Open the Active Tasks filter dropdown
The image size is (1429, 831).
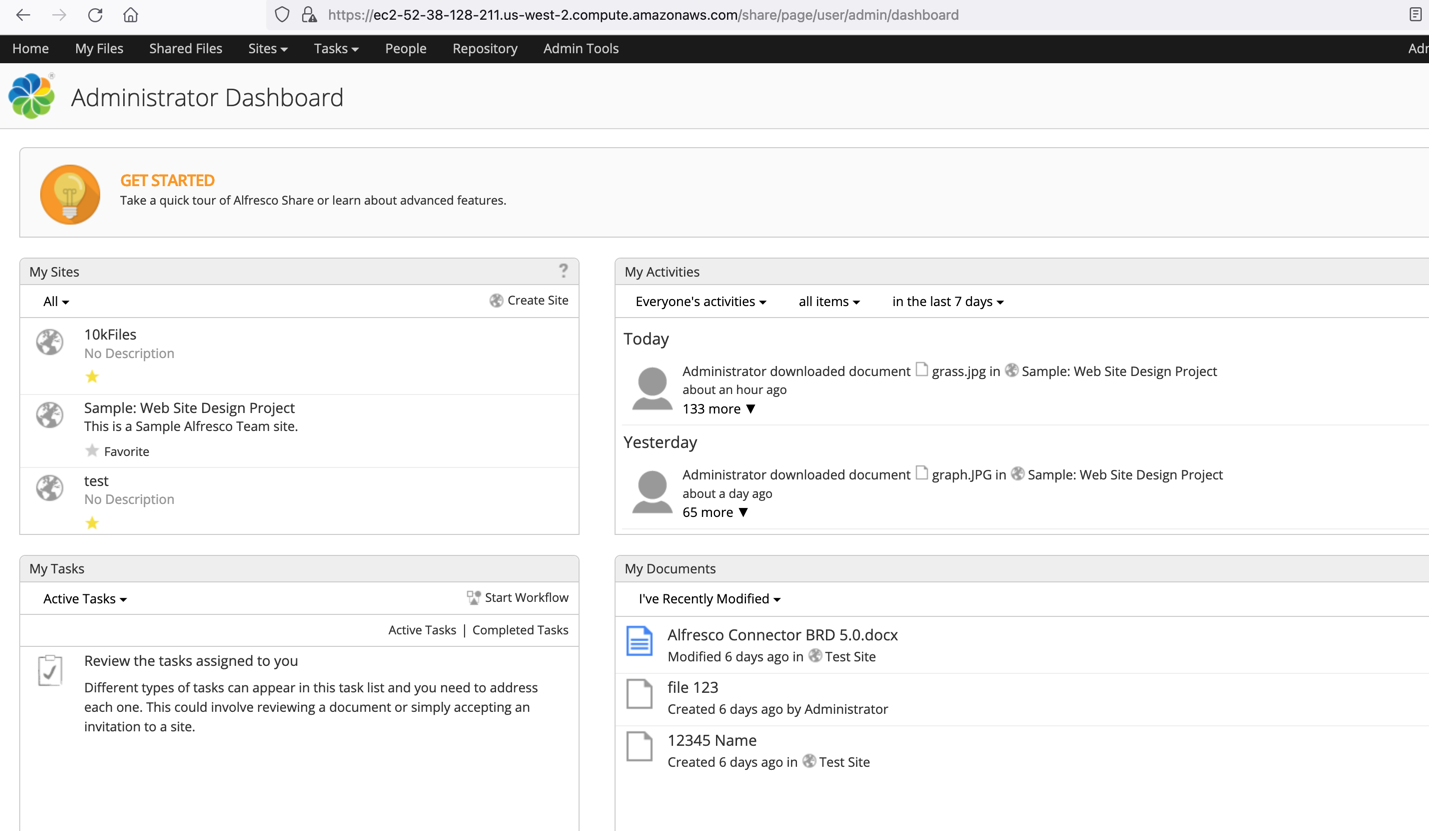(85, 599)
